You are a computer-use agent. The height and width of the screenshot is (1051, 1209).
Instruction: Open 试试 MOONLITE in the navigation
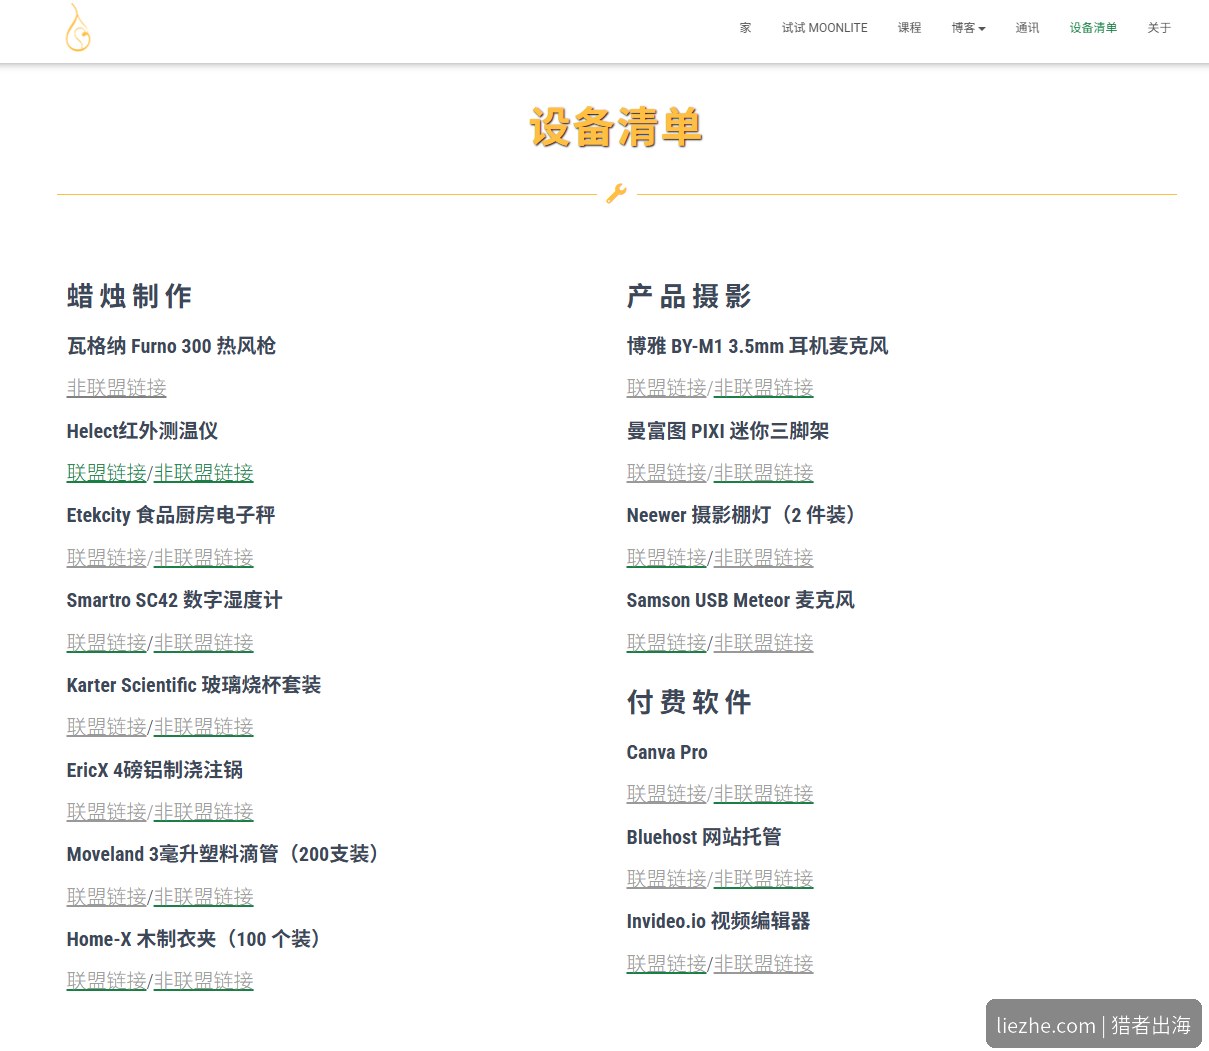coord(825,28)
